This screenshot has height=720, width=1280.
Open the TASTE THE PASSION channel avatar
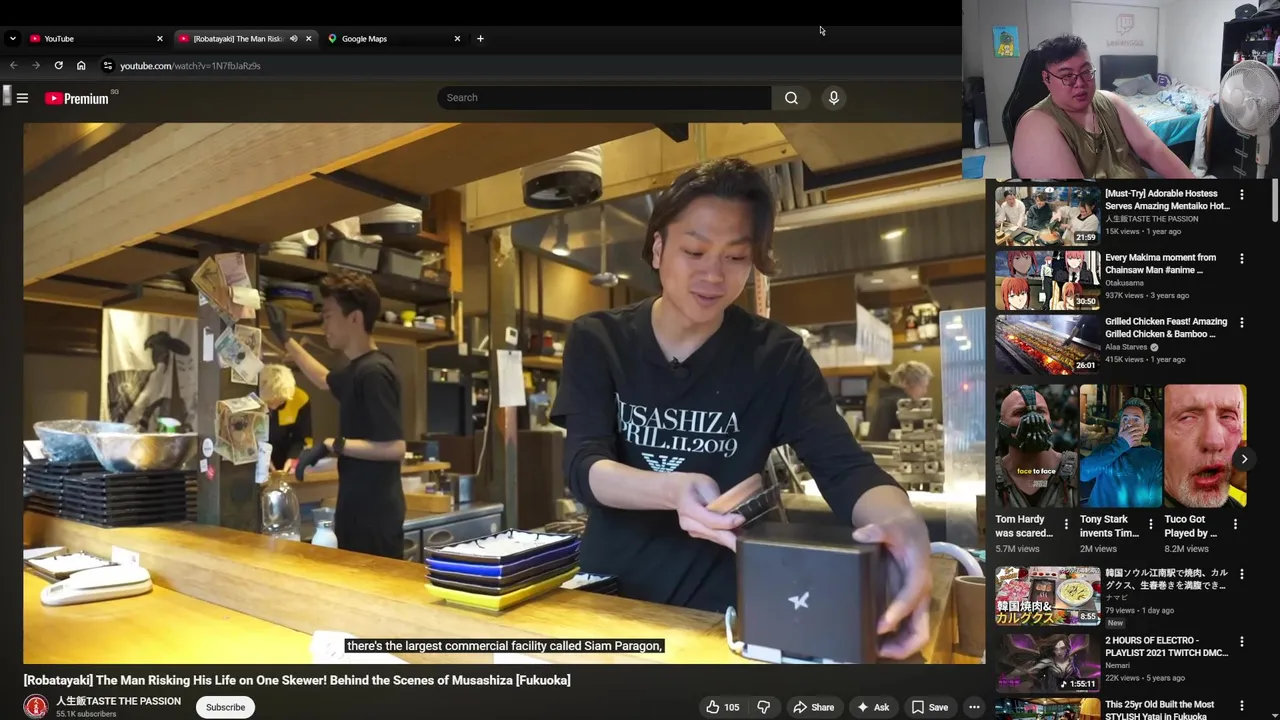point(36,707)
